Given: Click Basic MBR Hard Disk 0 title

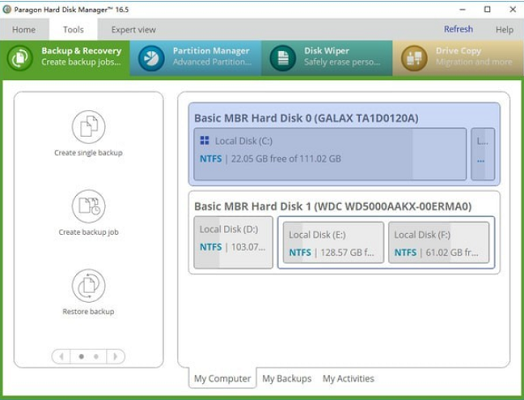Looking at the screenshot, I should point(306,118).
